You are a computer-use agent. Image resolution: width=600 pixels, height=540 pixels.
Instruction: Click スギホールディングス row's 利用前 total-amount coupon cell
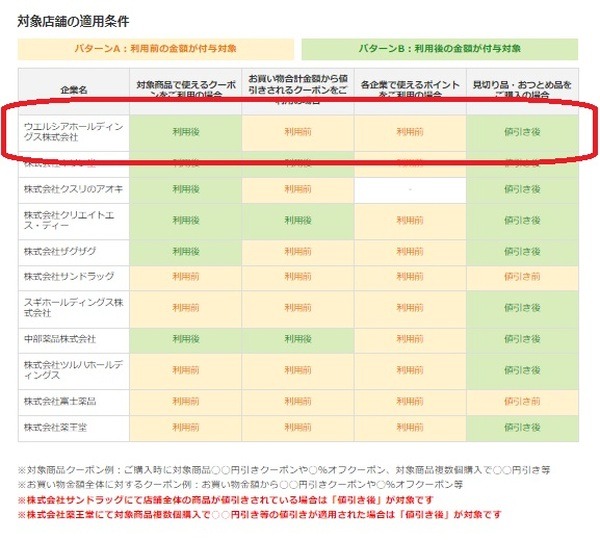[298, 308]
